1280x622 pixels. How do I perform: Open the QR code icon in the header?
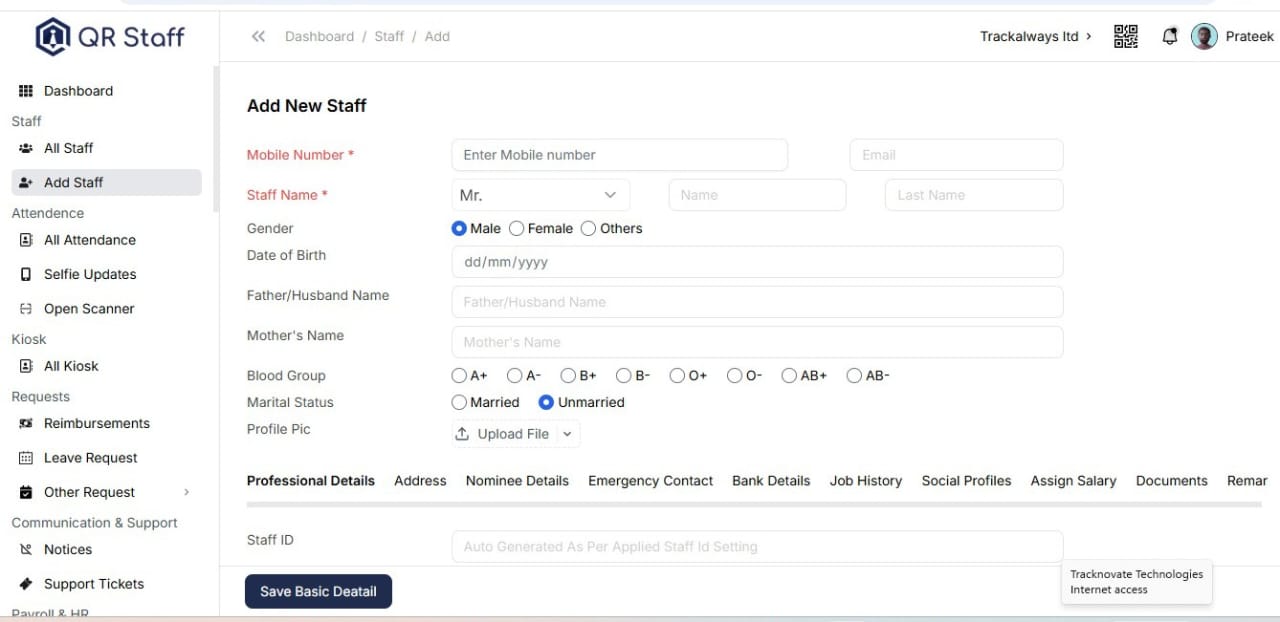1125,36
